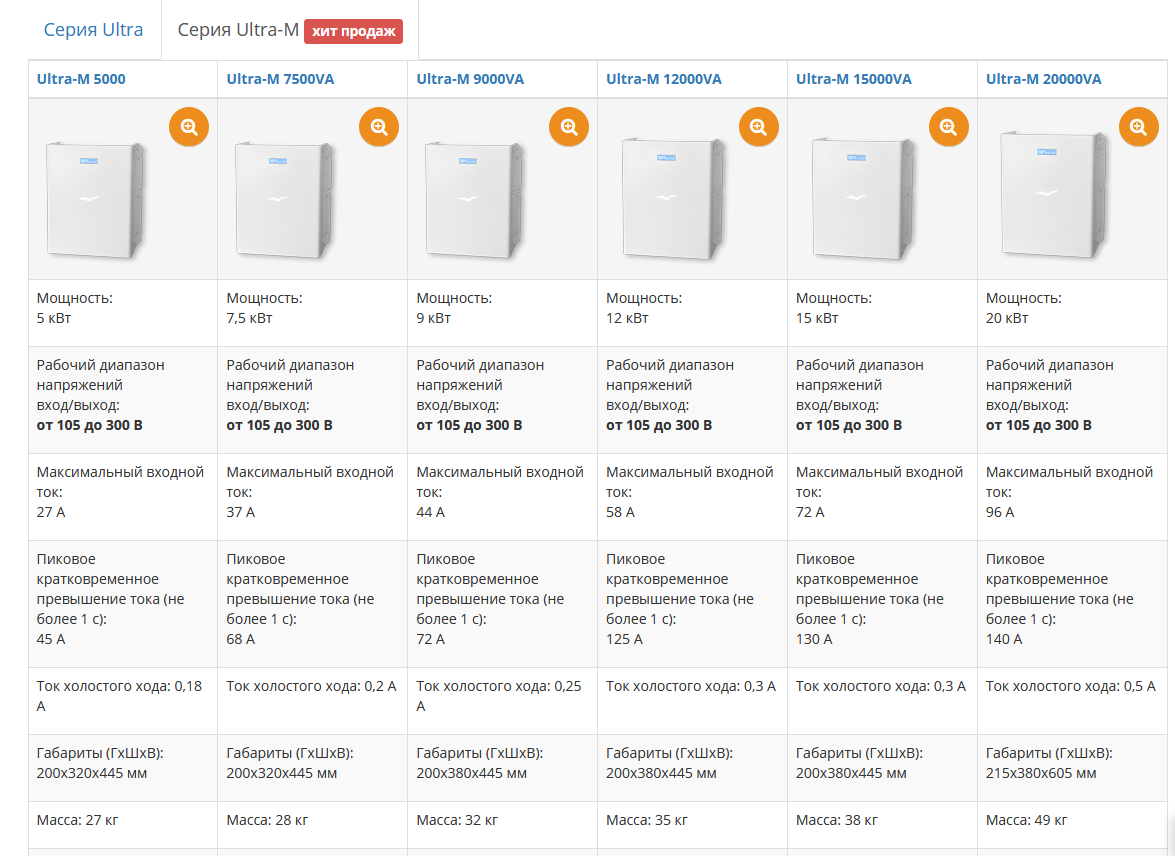The width and height of the screenshot is (1175, 856).
Task: Switch to the Серия Ultra tab
Action: click(x=93, y=30)
